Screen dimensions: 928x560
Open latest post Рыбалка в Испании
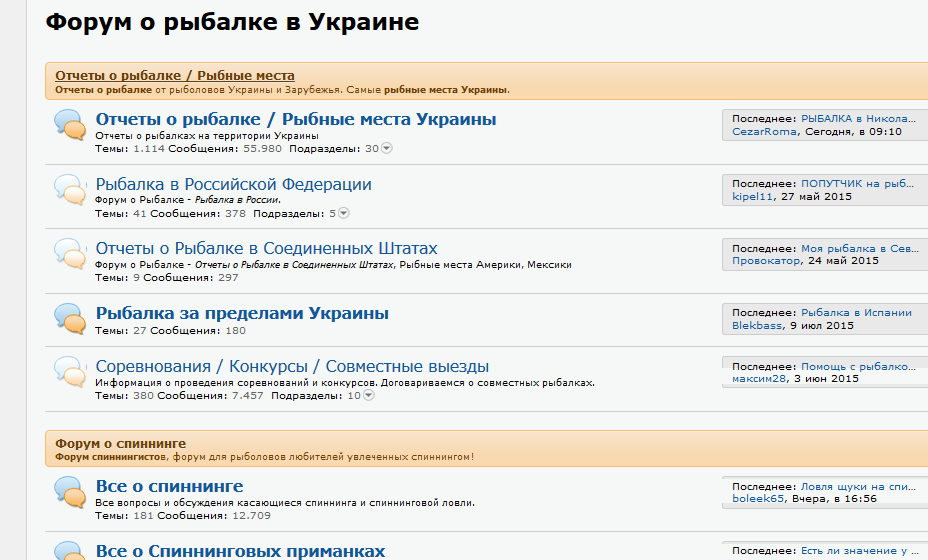(856, 312)
